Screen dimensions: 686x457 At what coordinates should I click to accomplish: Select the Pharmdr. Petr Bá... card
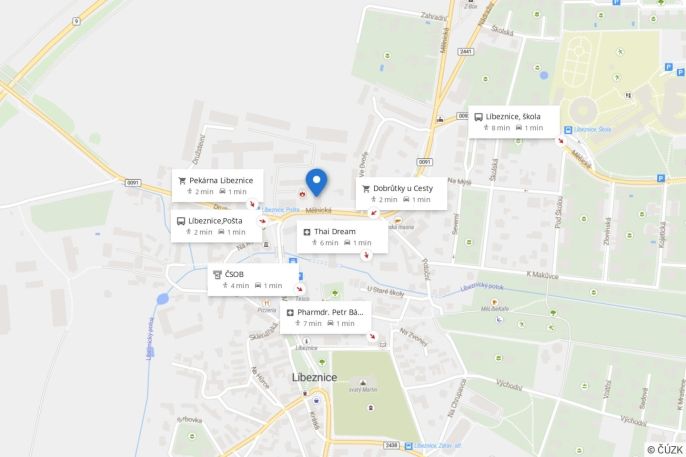326,317
